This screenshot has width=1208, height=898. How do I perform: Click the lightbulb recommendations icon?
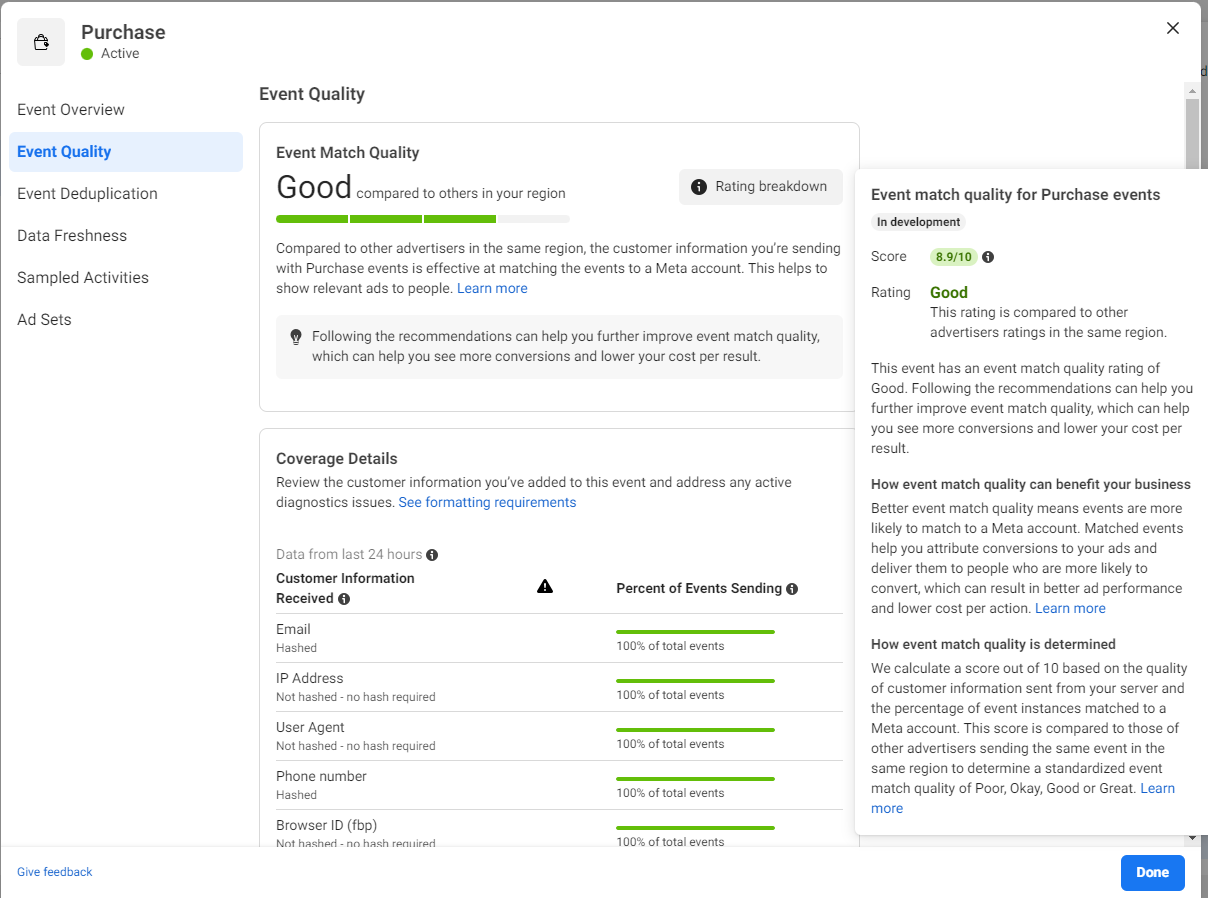point(296,337)
